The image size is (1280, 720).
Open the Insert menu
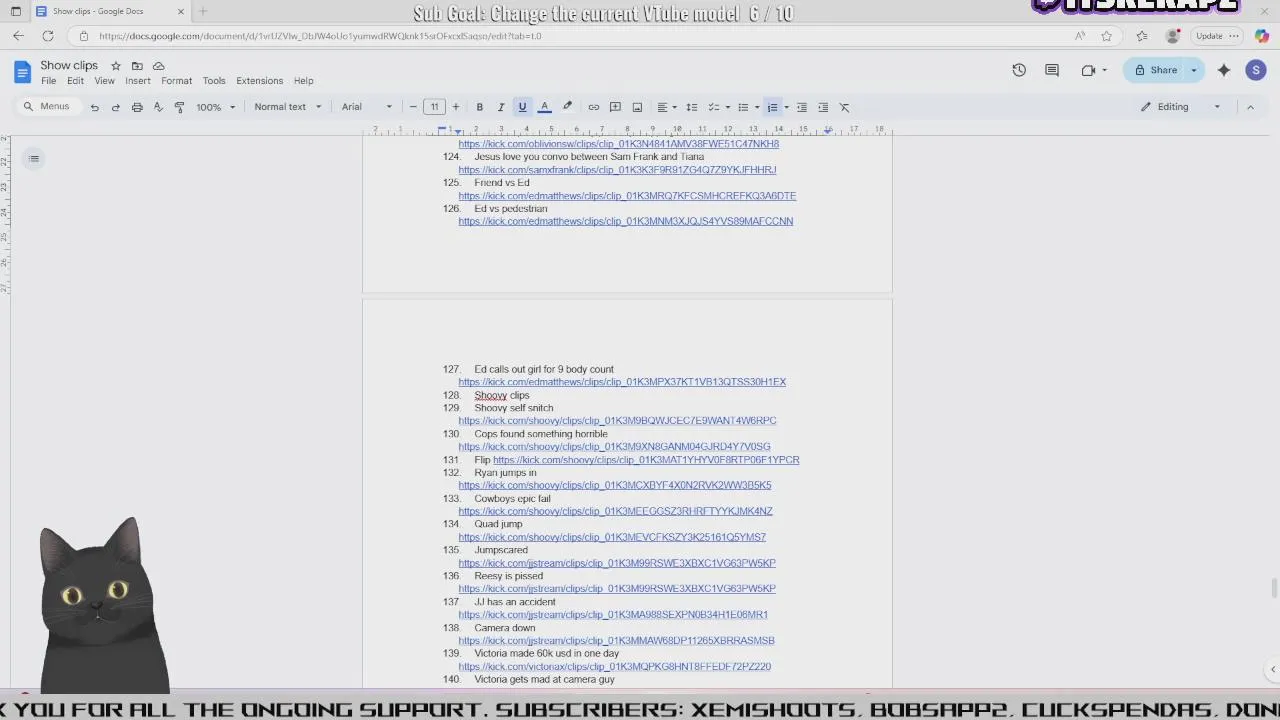(x=138, y=81)
